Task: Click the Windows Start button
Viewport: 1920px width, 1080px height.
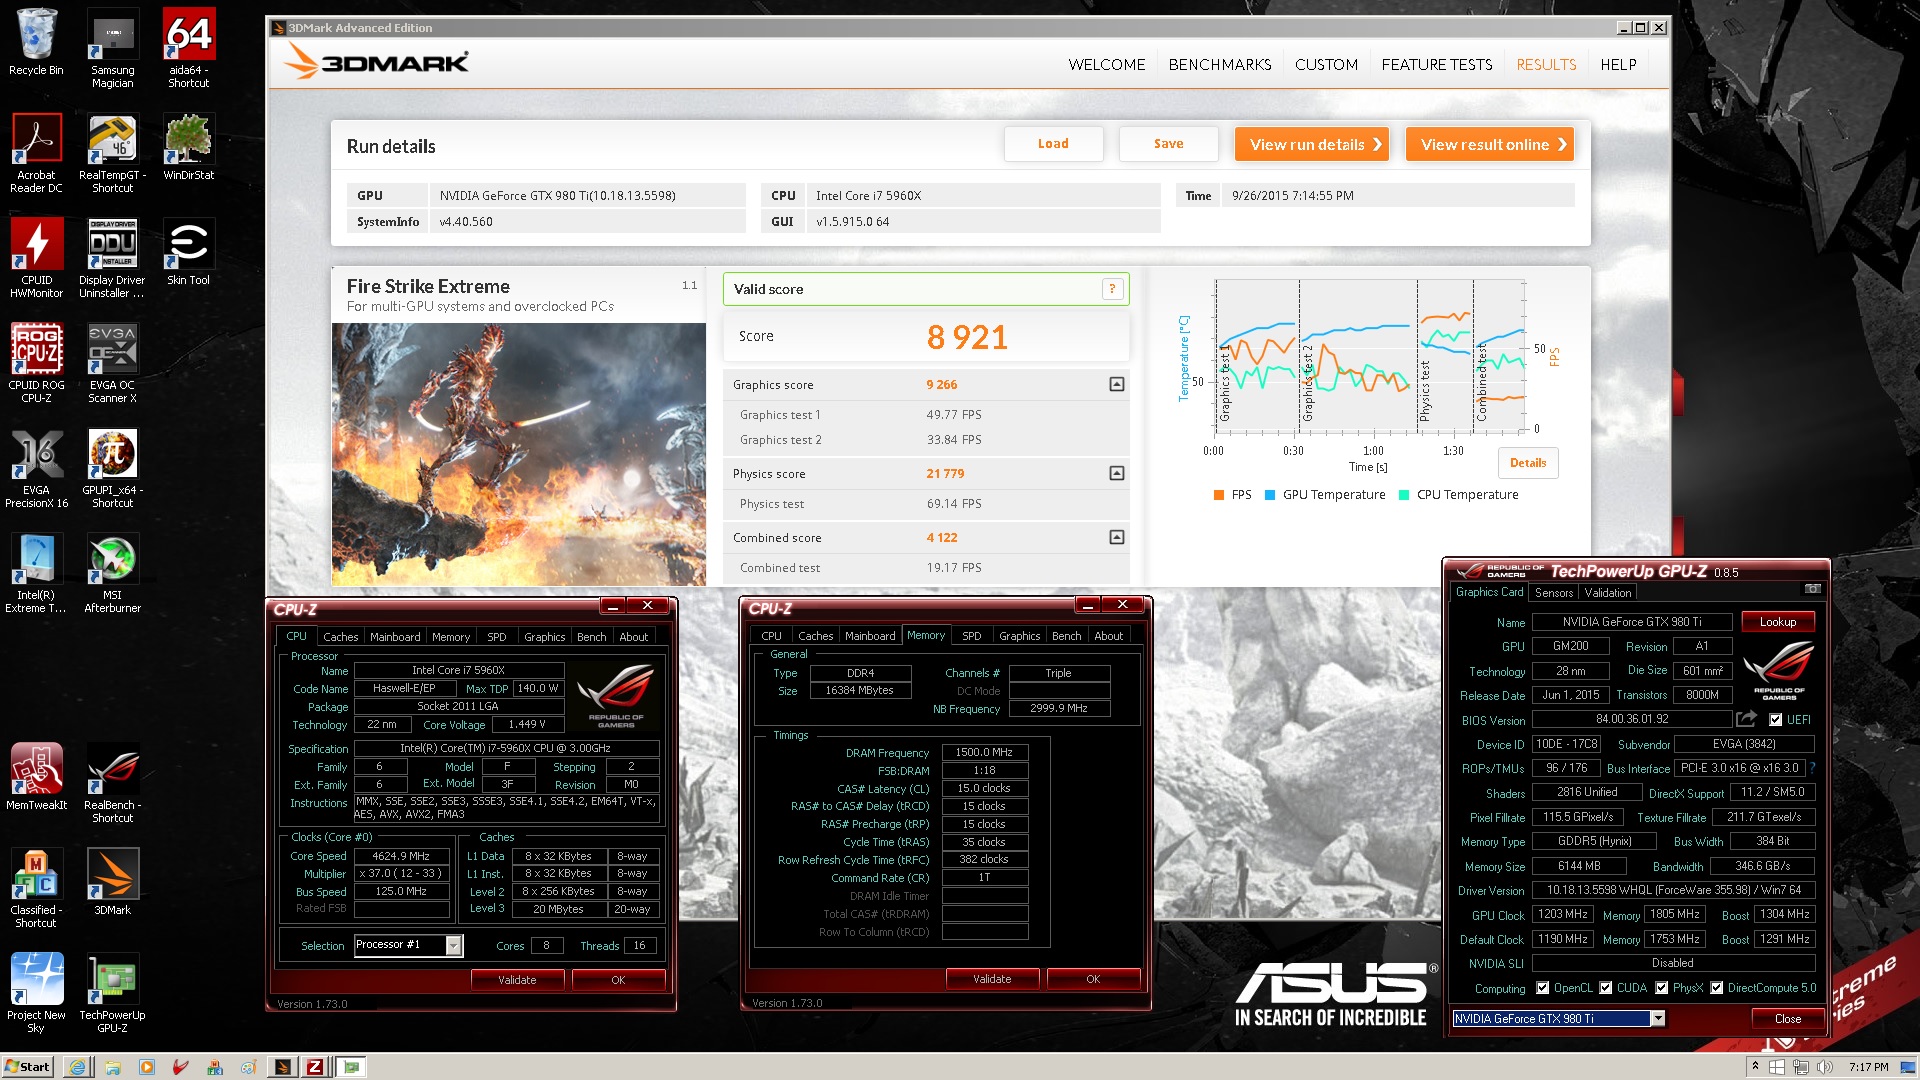Action: [27, 1067]
